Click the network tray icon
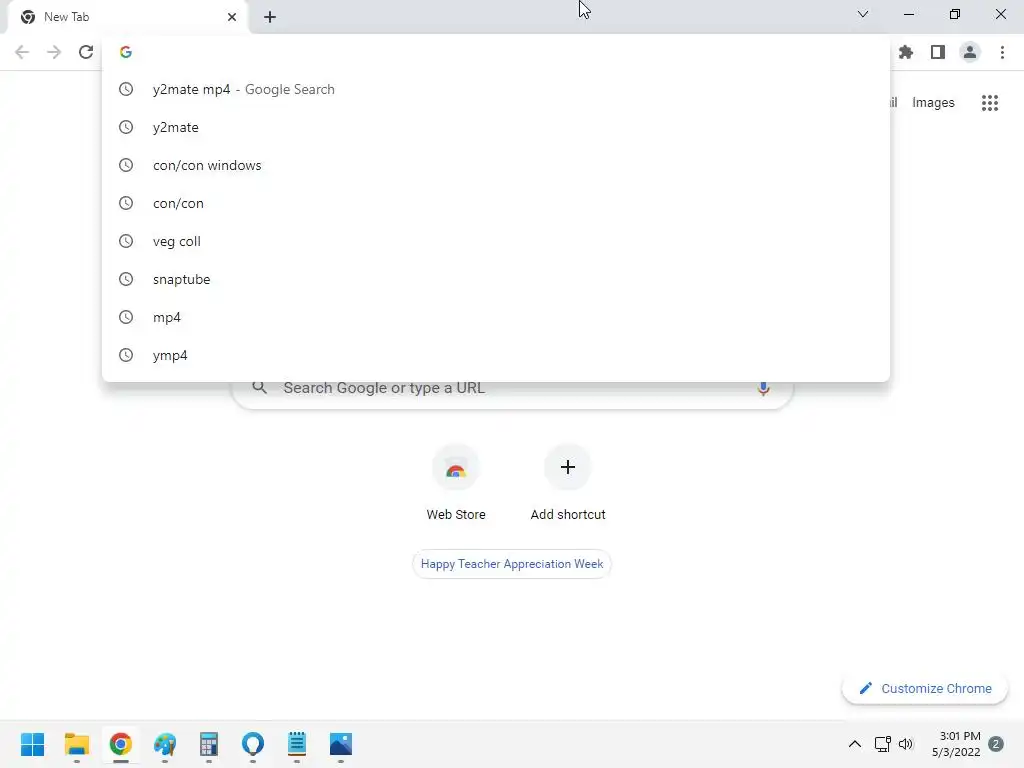 (883, 744)
